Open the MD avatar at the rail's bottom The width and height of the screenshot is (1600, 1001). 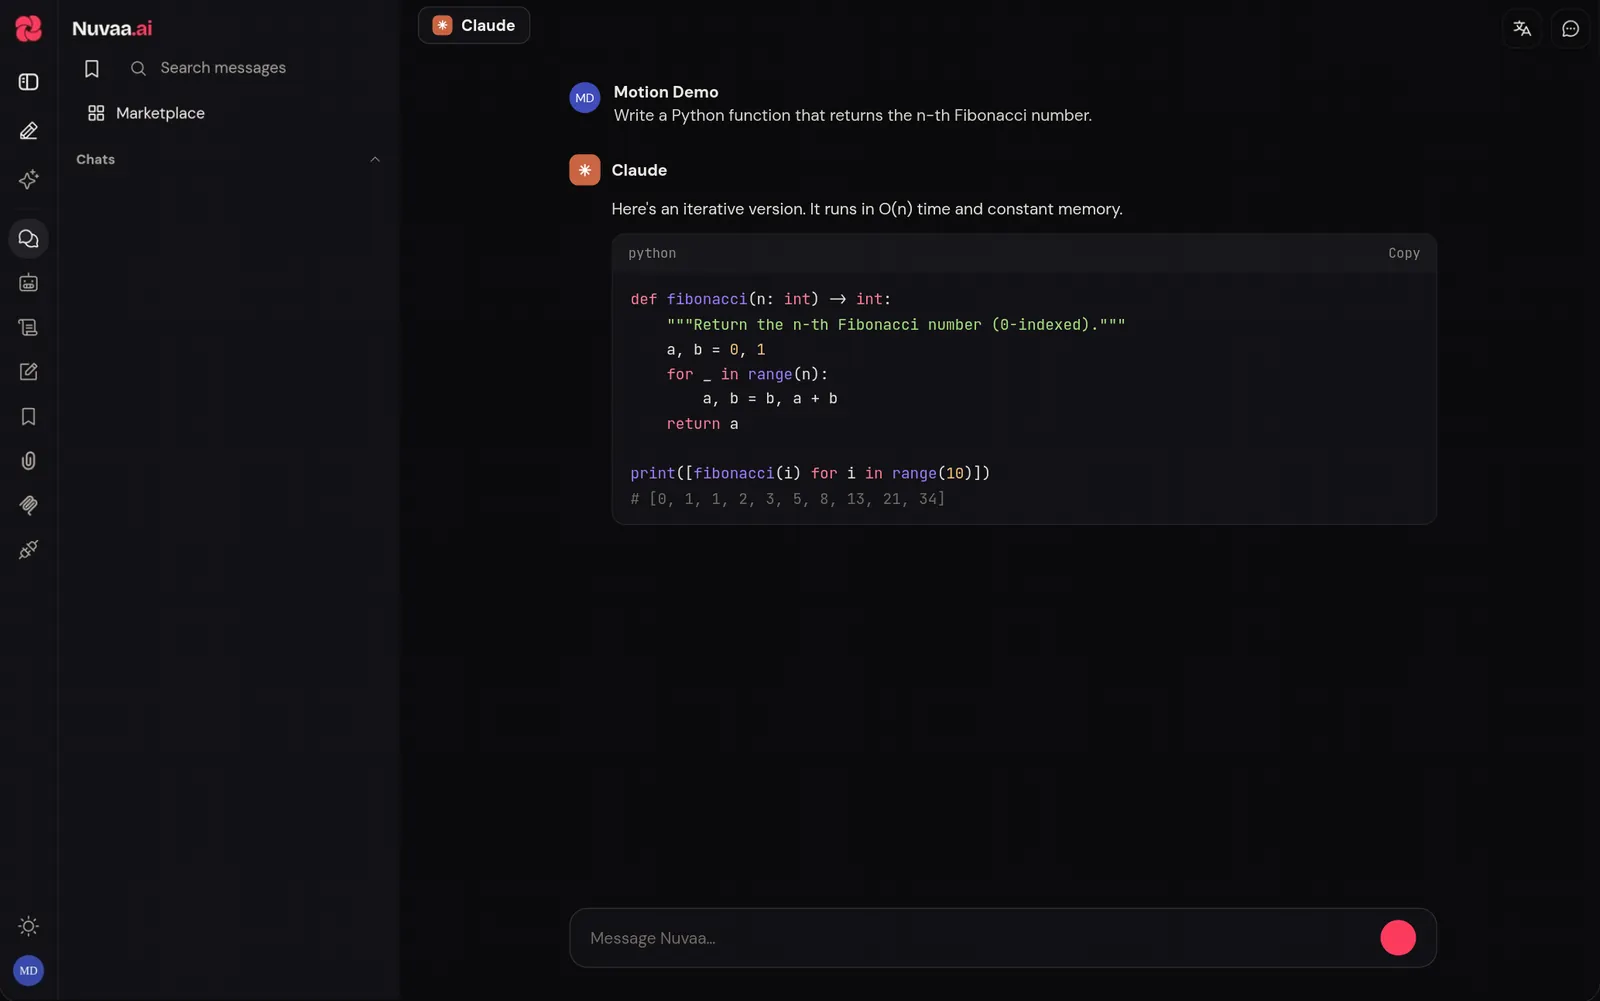tap(29, 970)
